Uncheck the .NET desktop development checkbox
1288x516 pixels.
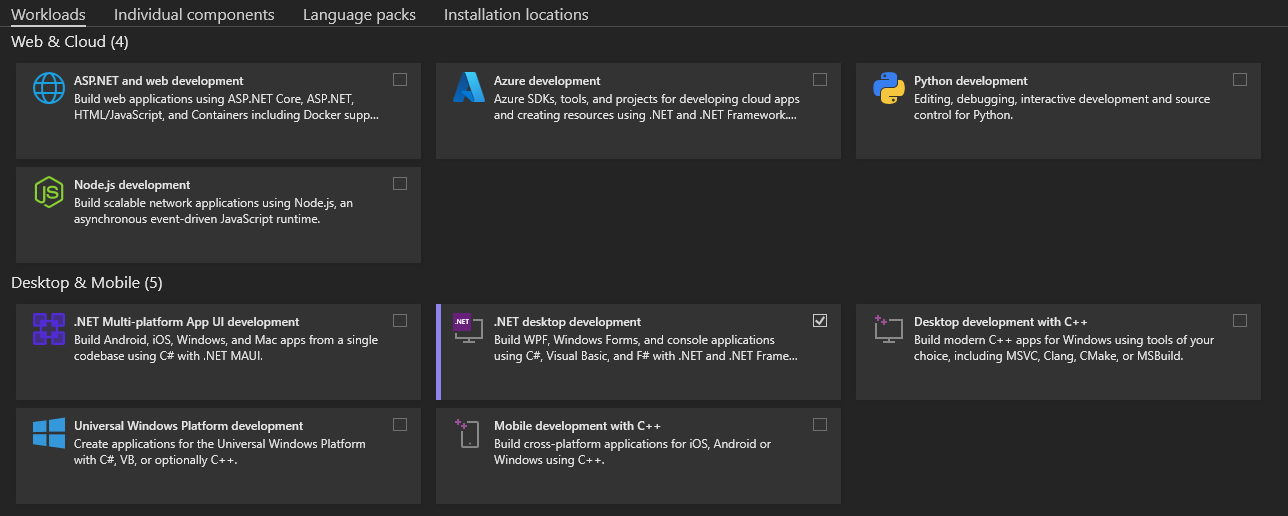[x=820, y=321]
